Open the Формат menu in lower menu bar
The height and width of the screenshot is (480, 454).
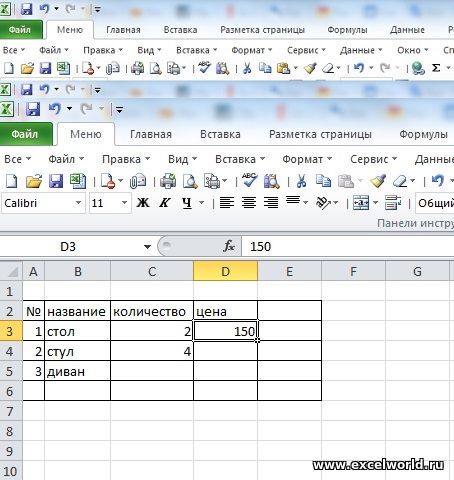[x=307, y=159]
